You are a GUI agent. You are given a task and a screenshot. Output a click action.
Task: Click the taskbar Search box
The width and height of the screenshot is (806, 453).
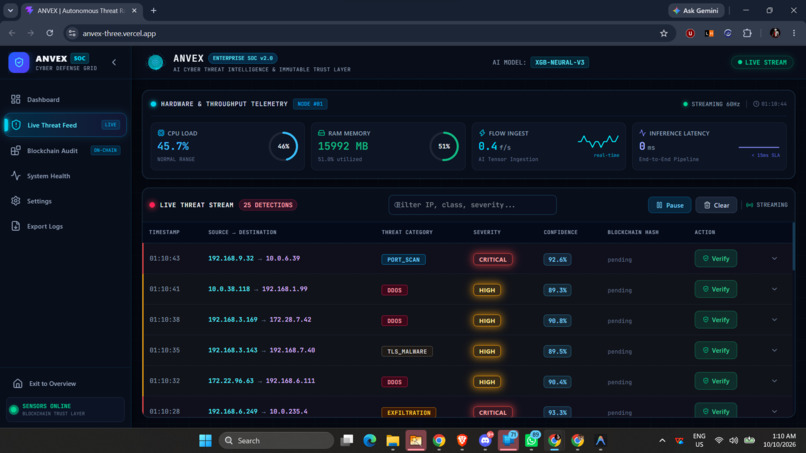point(277,441)
